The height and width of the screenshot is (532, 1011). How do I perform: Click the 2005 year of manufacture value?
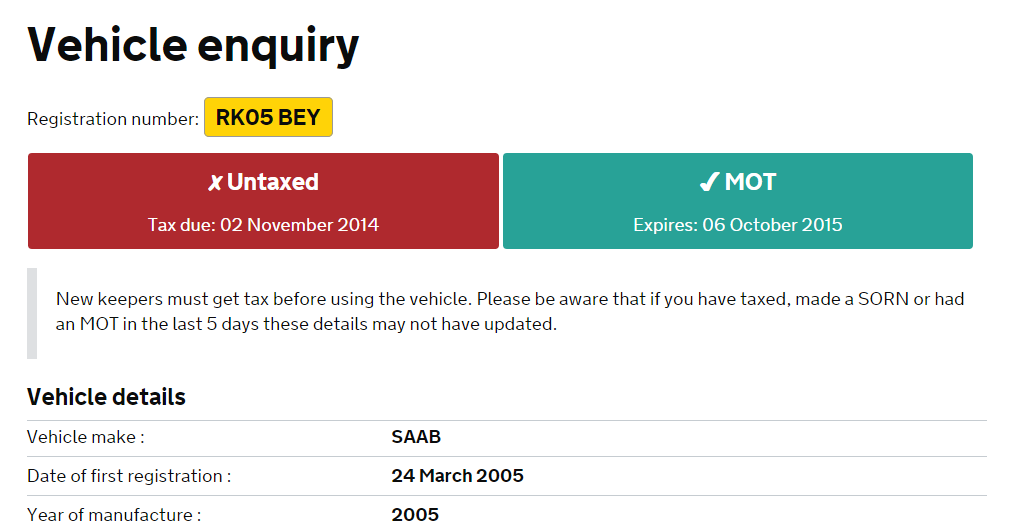pyautogui.click(x=415, y=515)
